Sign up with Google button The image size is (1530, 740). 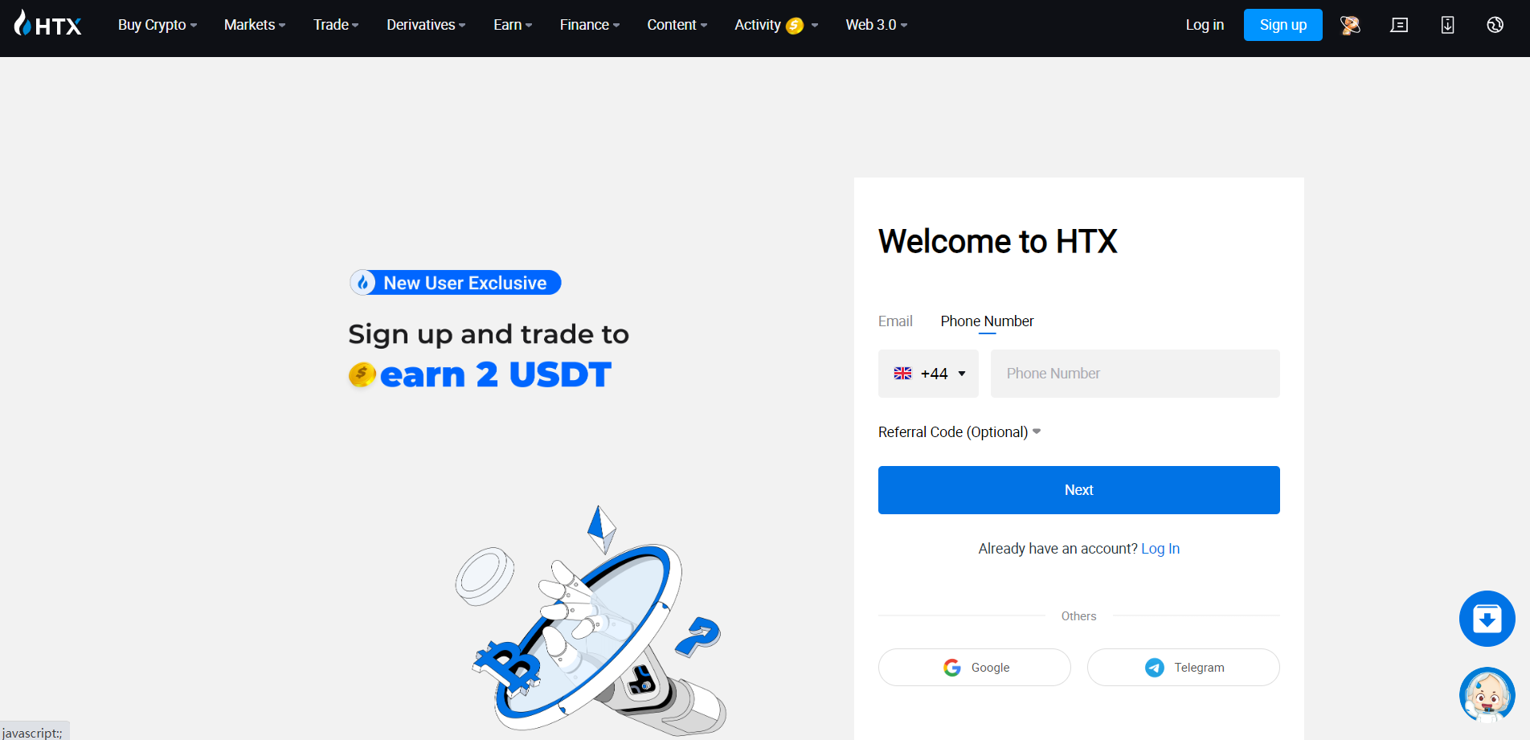pos(974,667)
